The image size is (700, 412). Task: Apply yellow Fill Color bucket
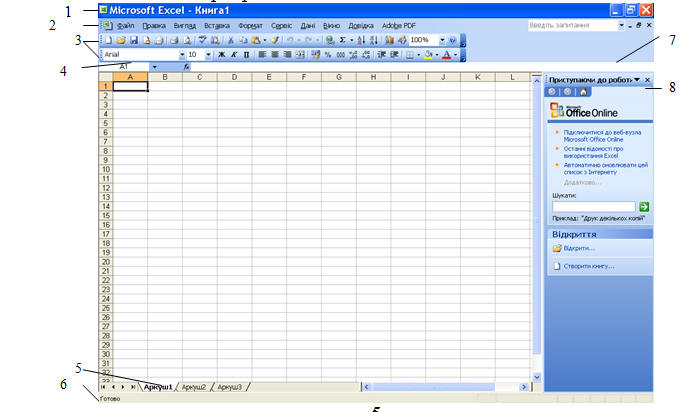pos(428,54)
